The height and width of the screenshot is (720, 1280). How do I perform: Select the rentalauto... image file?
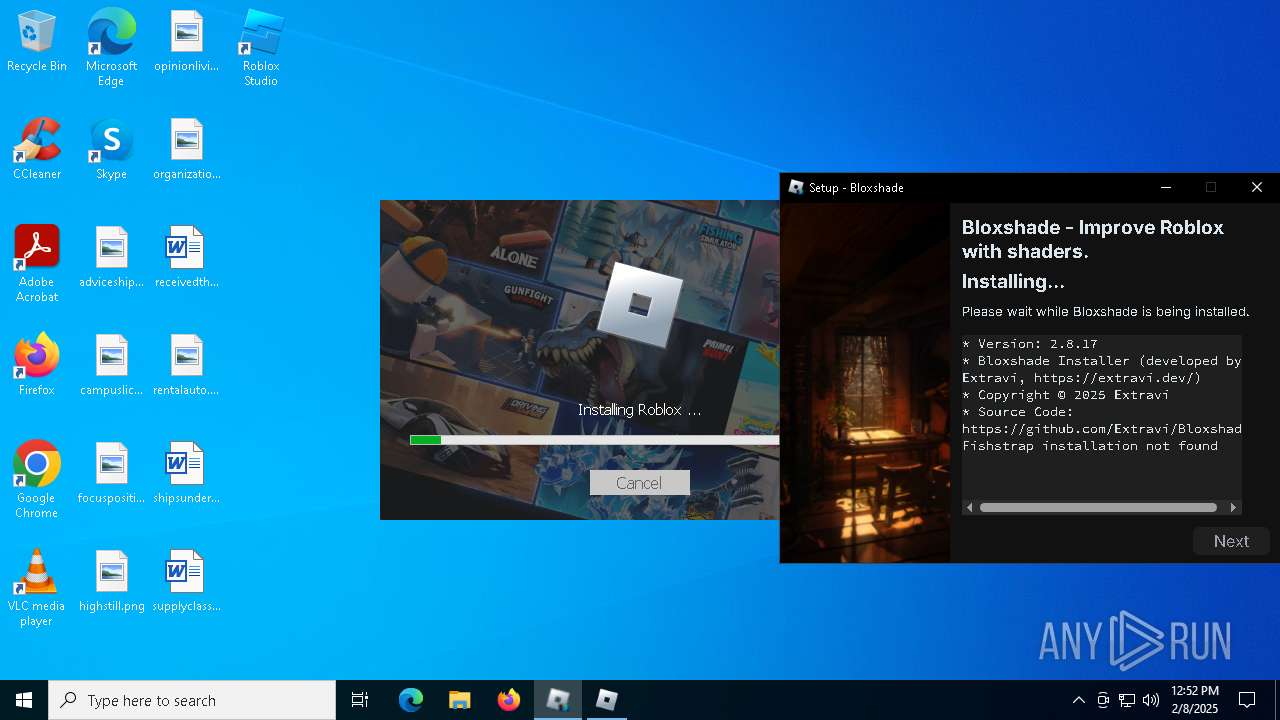[186, 366]
